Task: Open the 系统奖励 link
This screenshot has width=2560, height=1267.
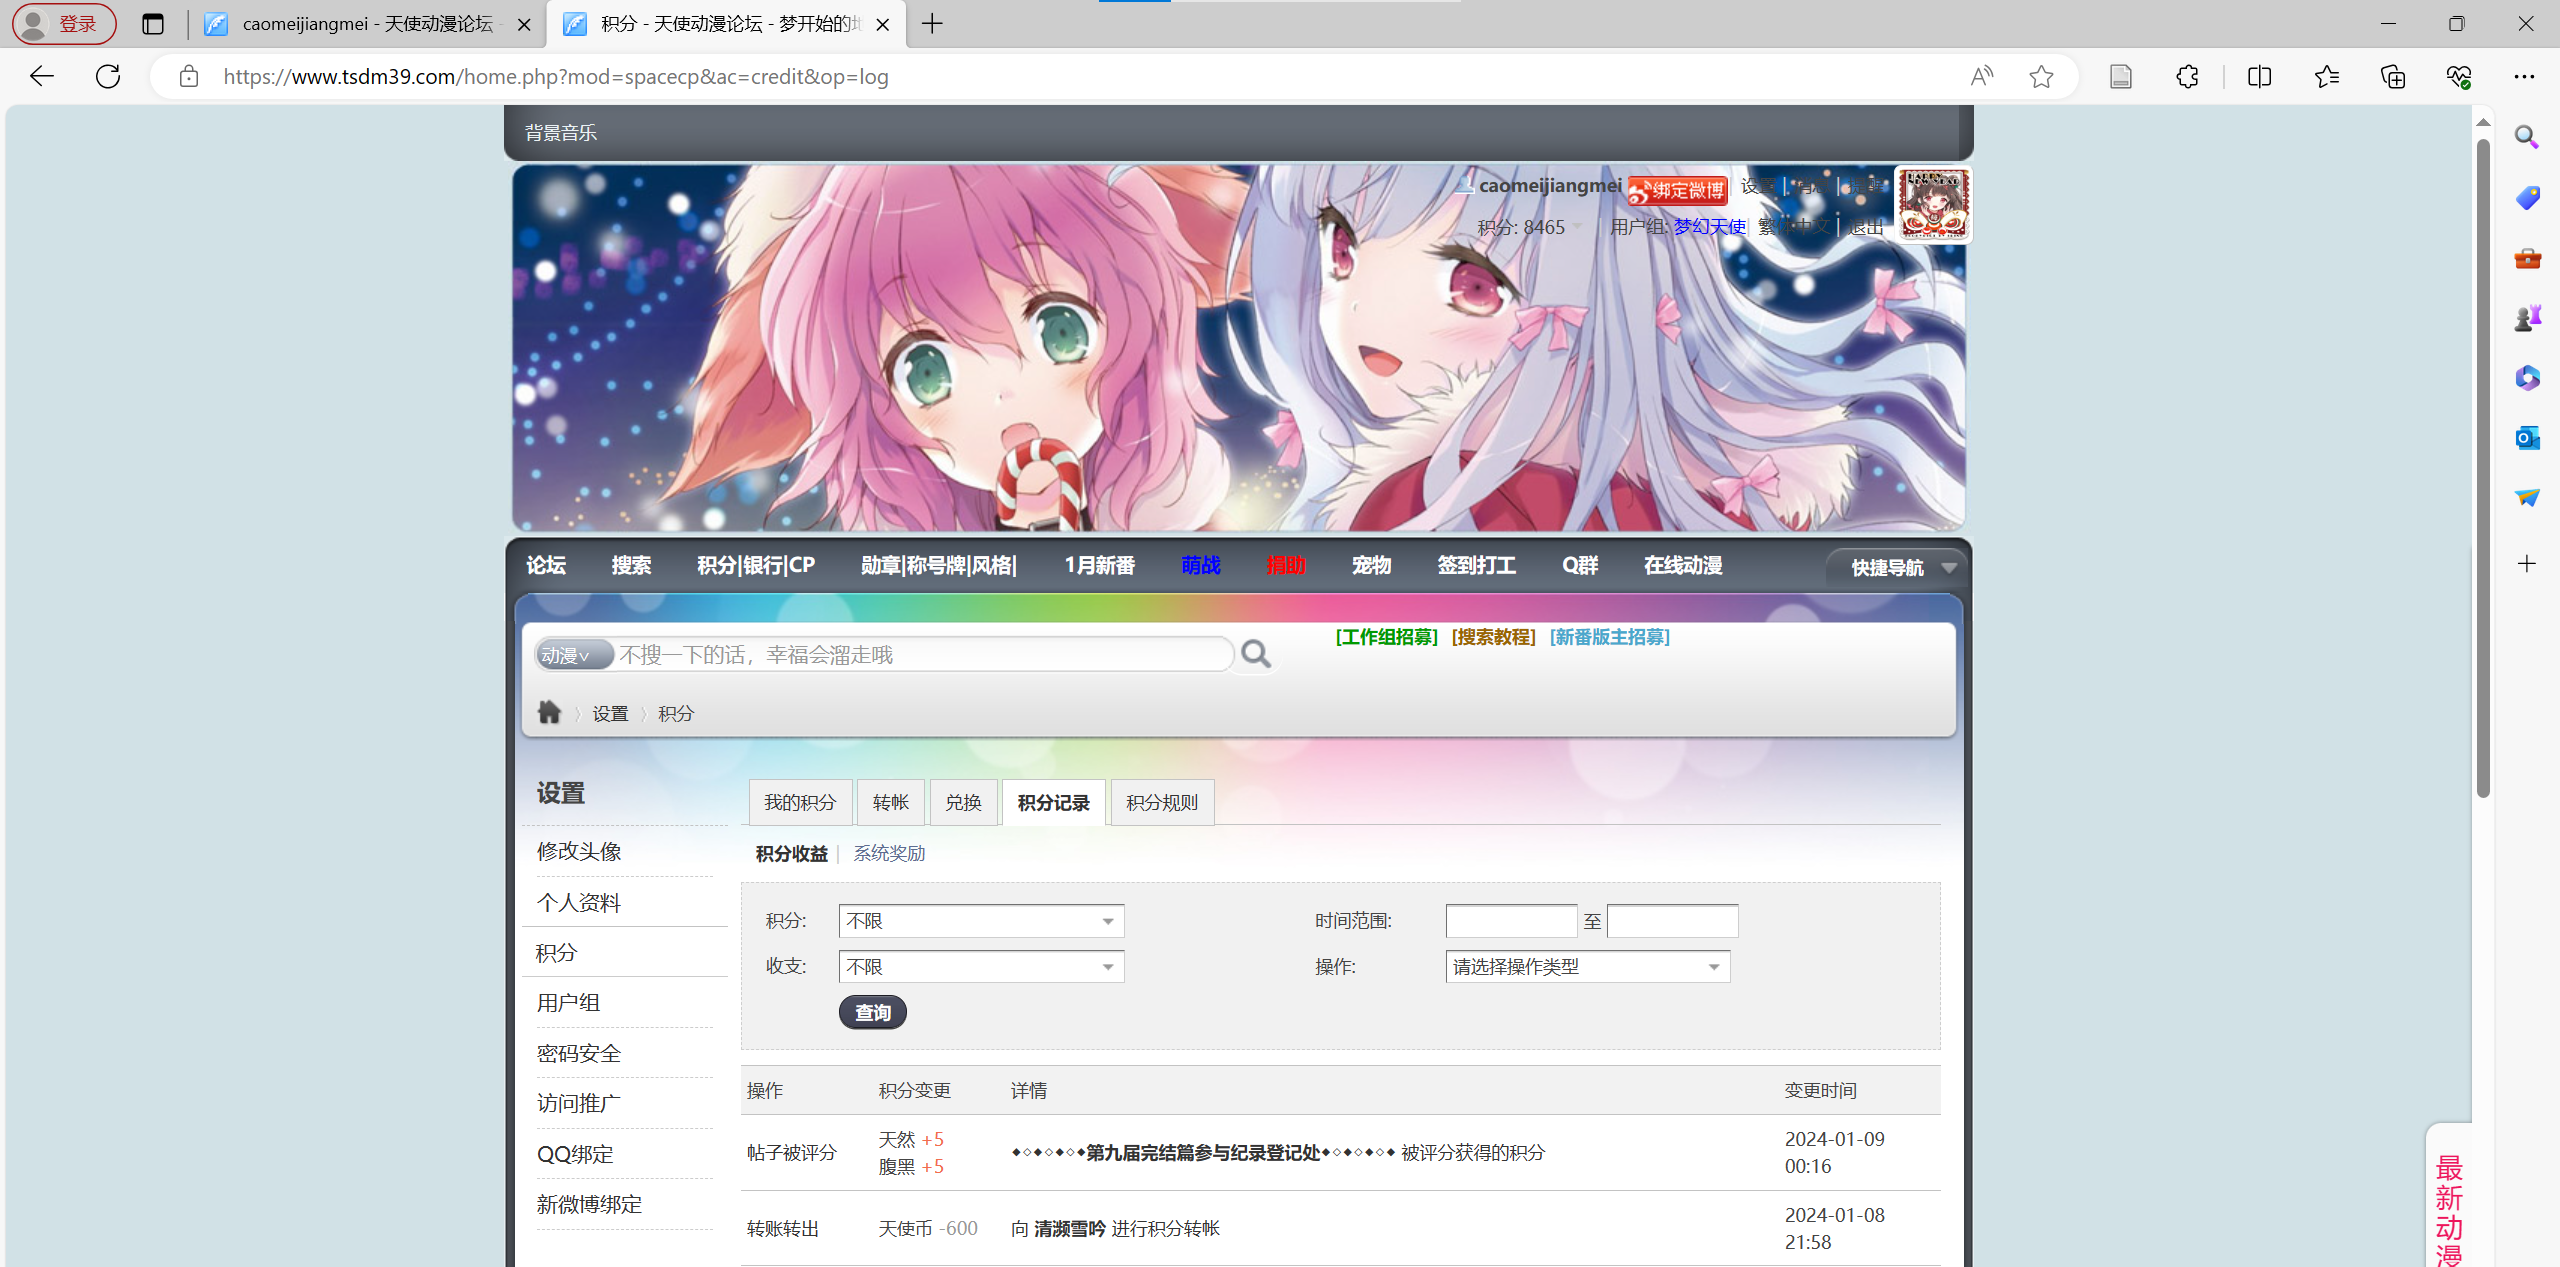Action: pyautogui.click(x=889, y=853)
